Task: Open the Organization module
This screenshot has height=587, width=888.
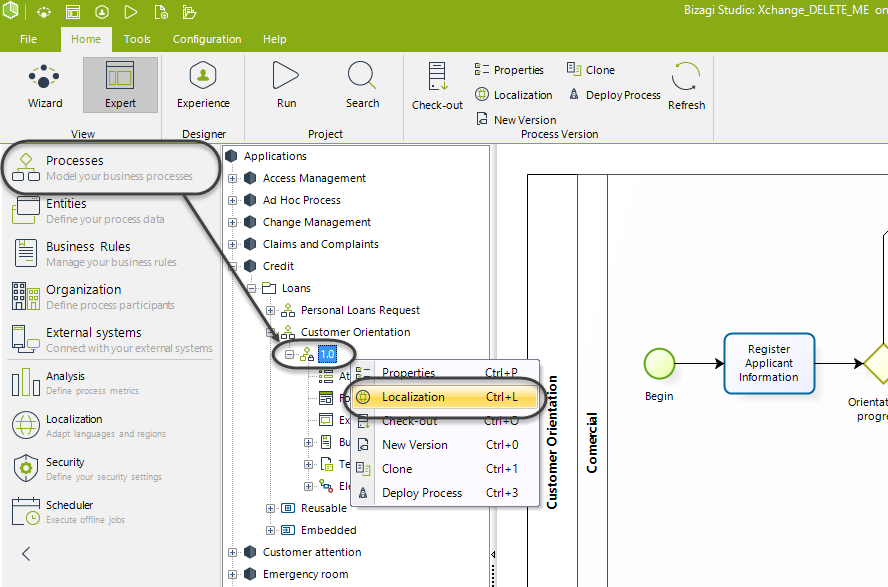Action: coord(110,297)
